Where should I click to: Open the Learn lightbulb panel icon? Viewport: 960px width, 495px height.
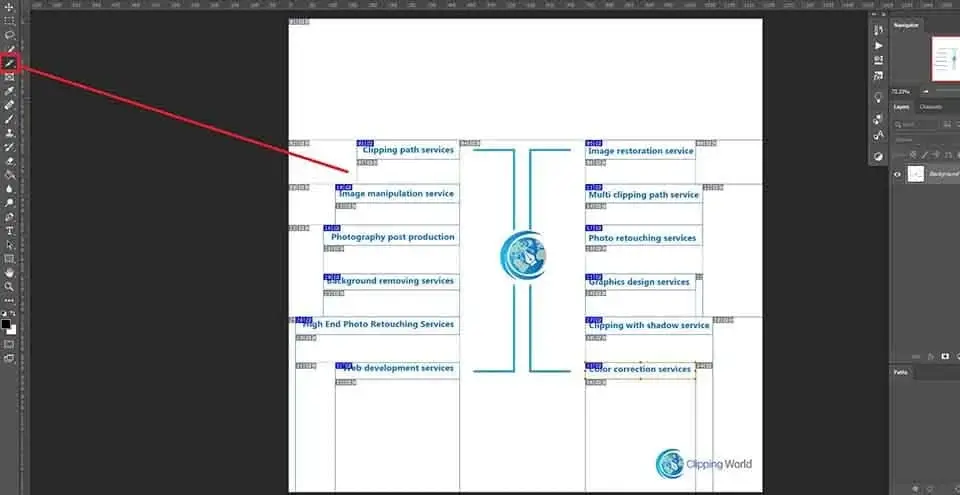pos(879,97)
